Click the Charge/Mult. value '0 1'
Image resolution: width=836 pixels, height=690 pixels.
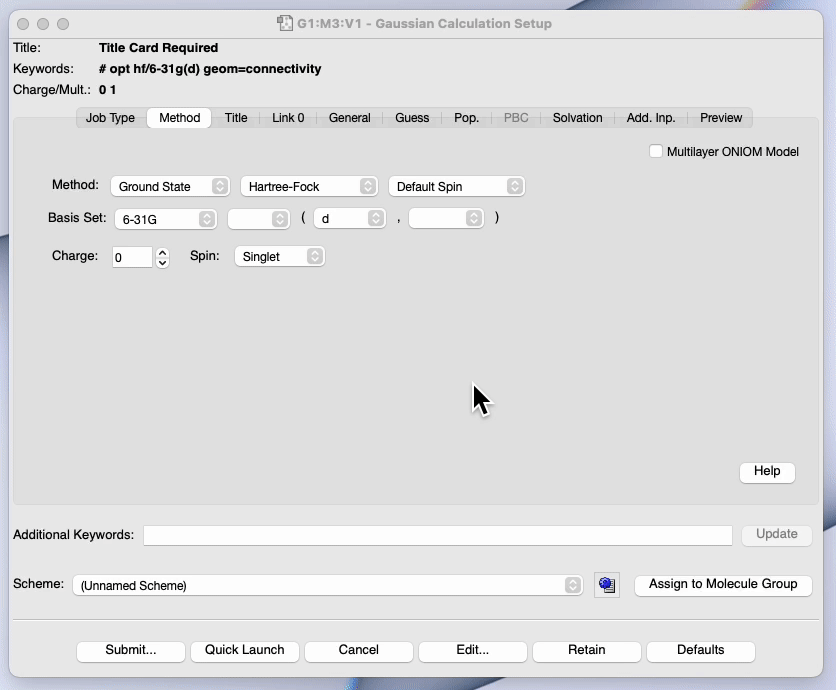[107, 90]
